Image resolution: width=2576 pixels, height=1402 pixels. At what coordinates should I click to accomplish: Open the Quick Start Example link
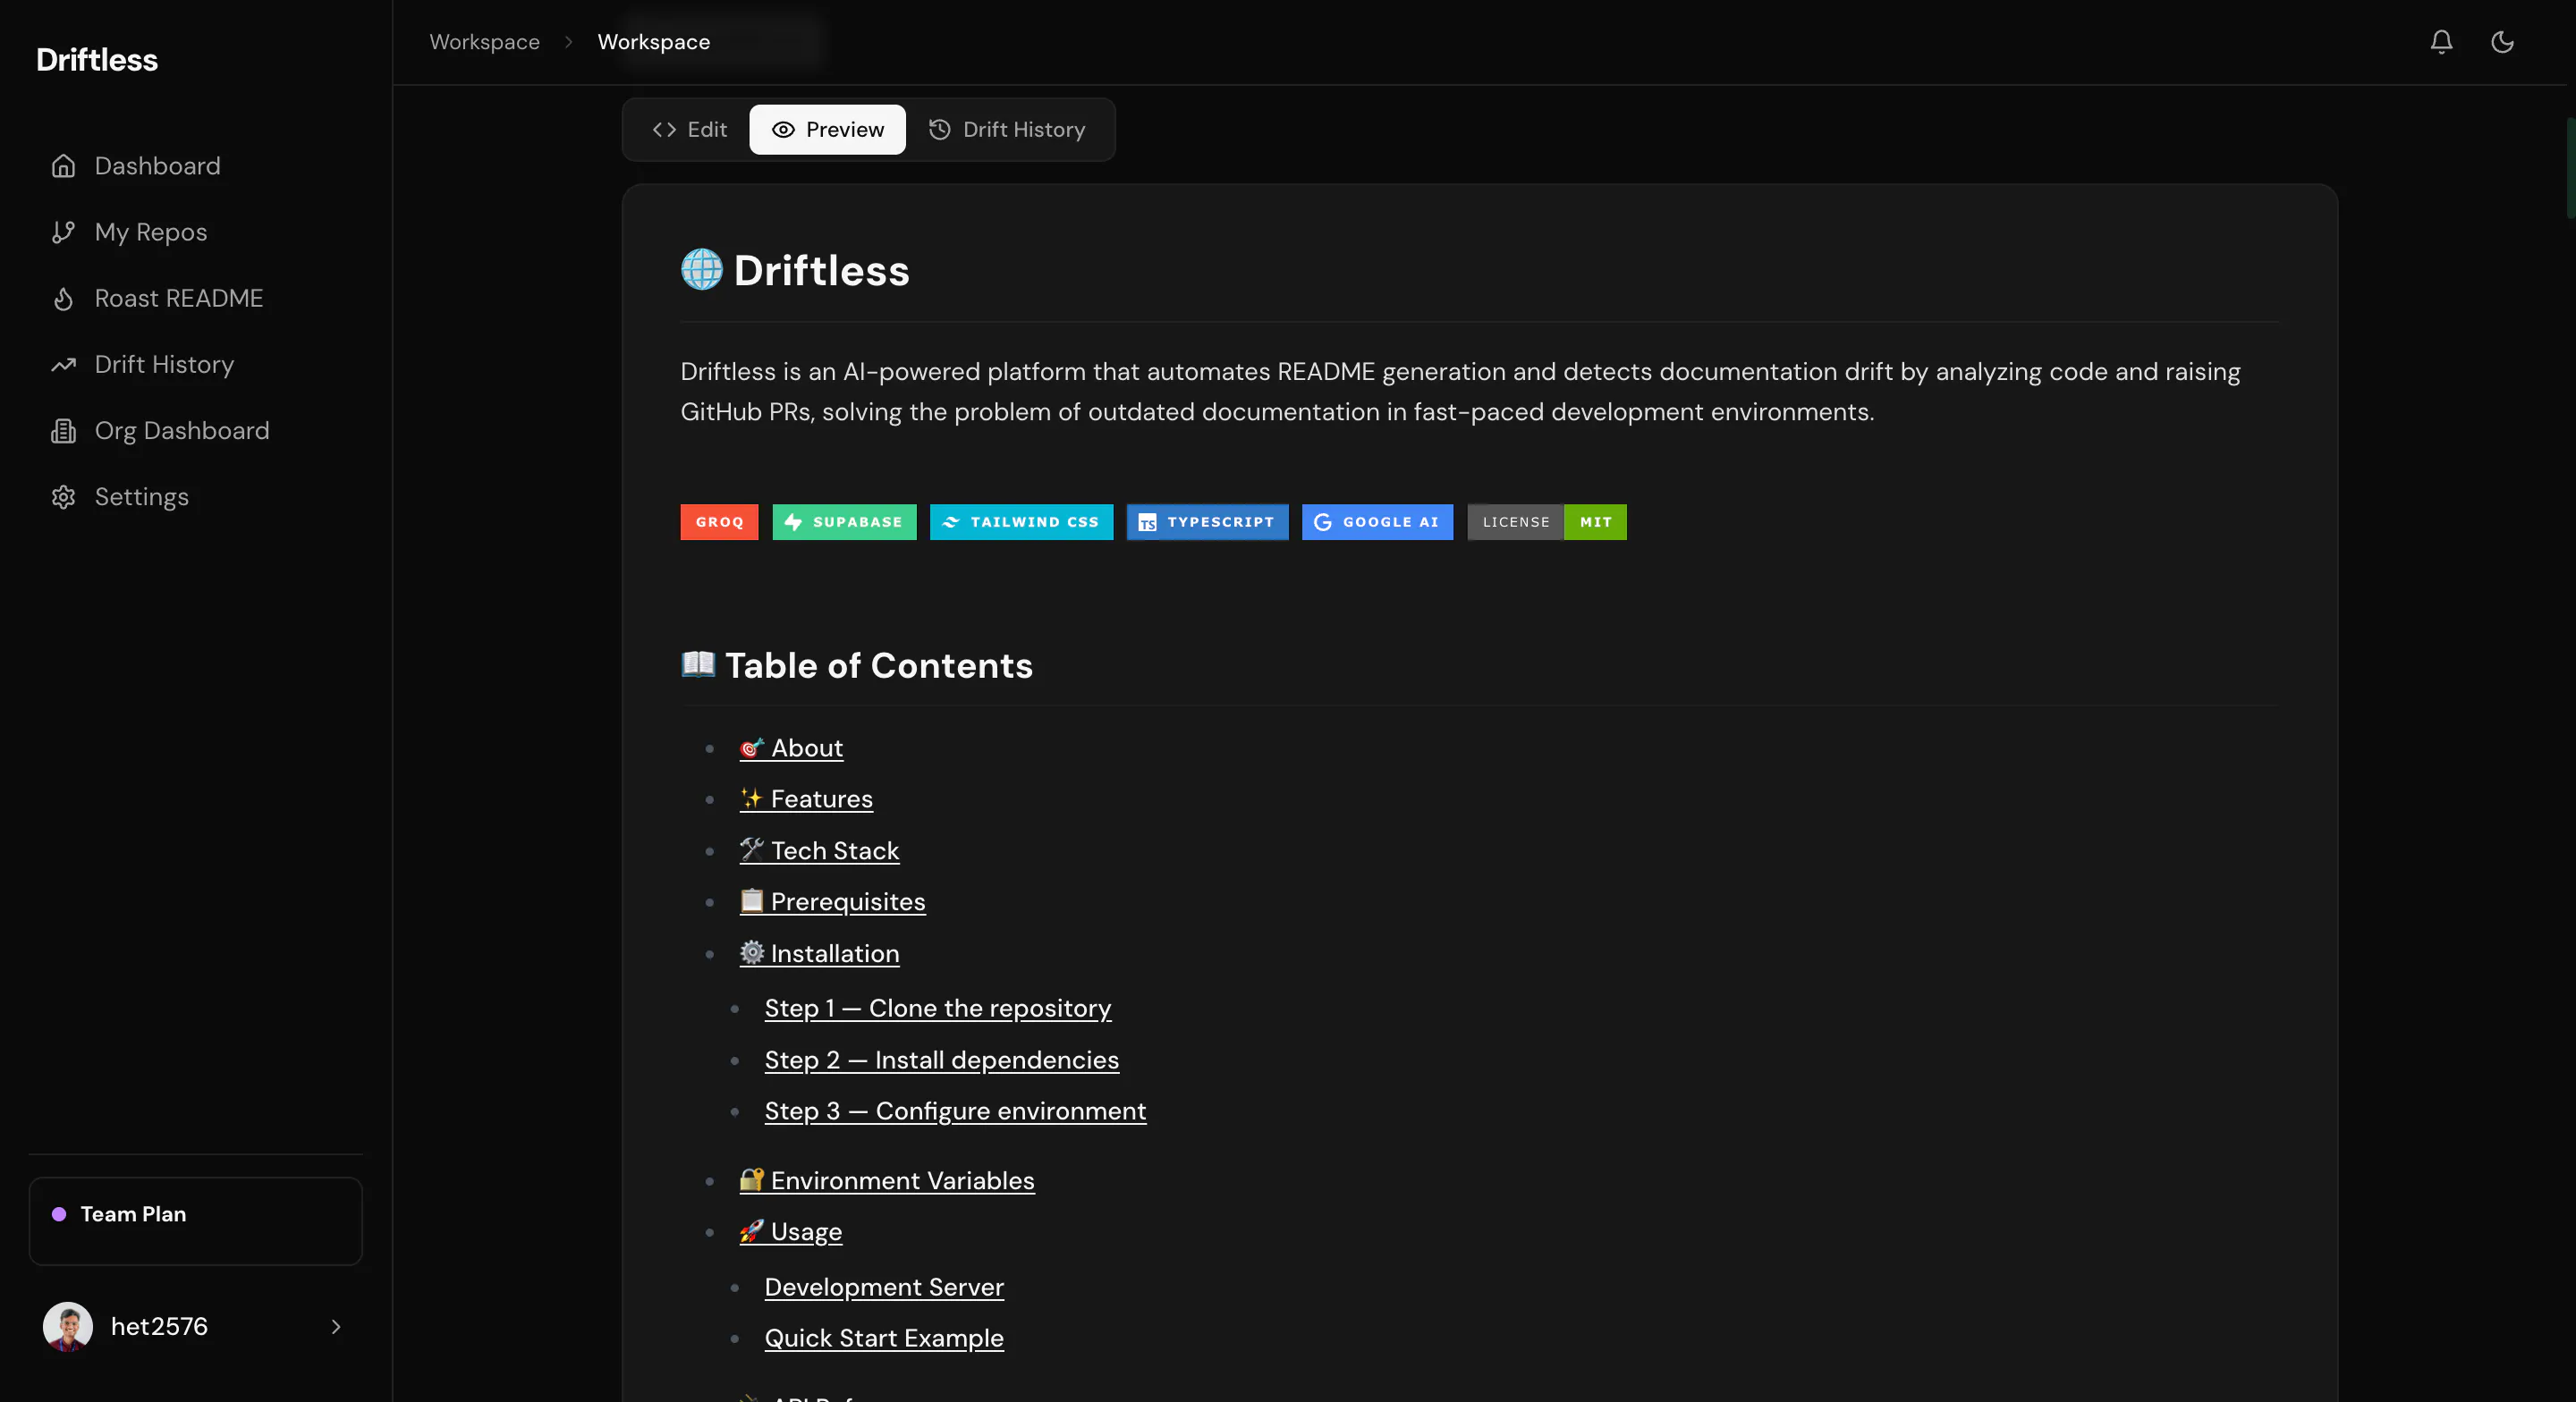(884, 1338)
